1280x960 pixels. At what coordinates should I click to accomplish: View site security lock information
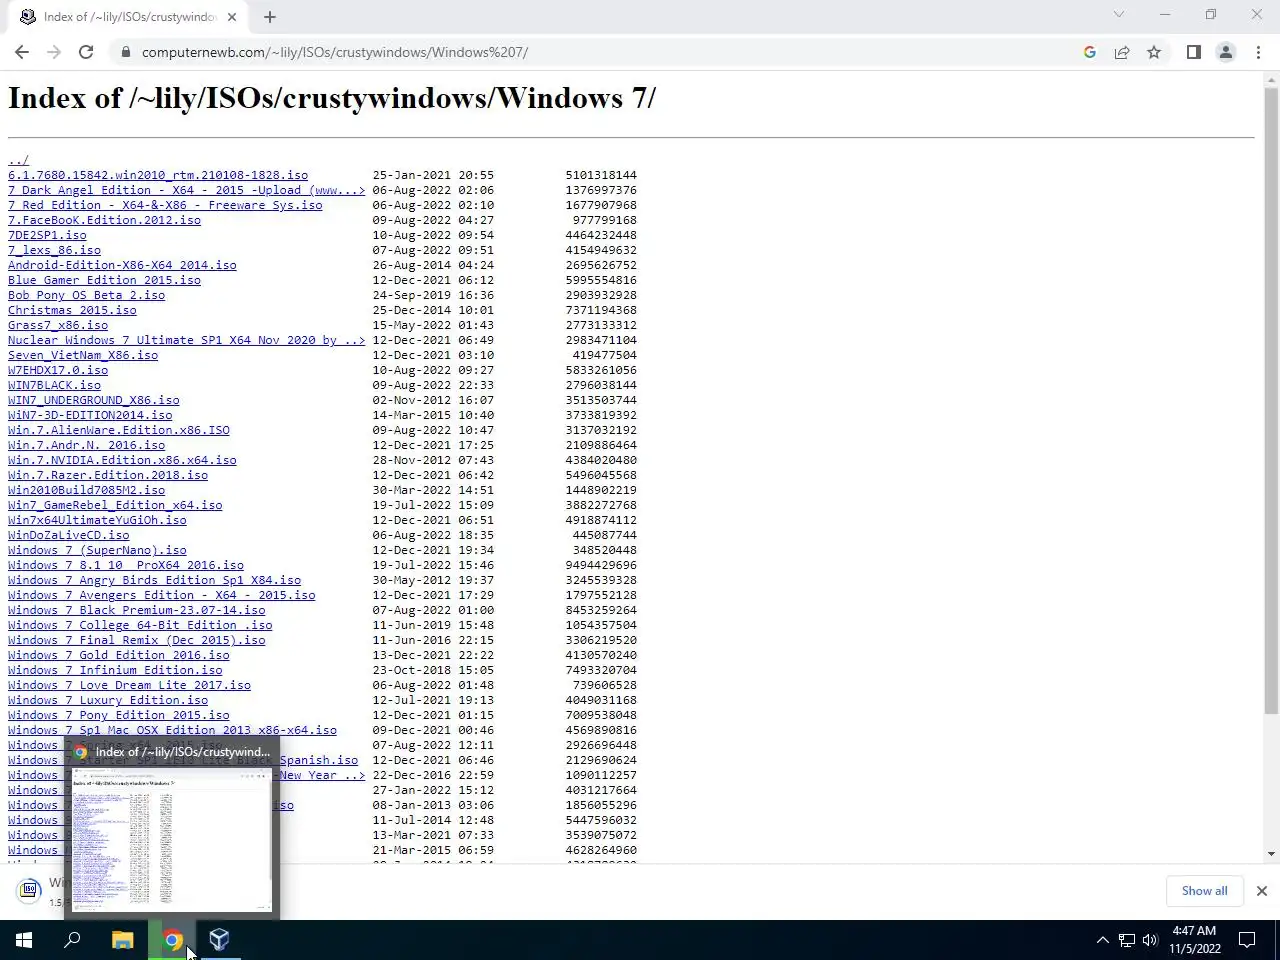[x=125, y=52]
